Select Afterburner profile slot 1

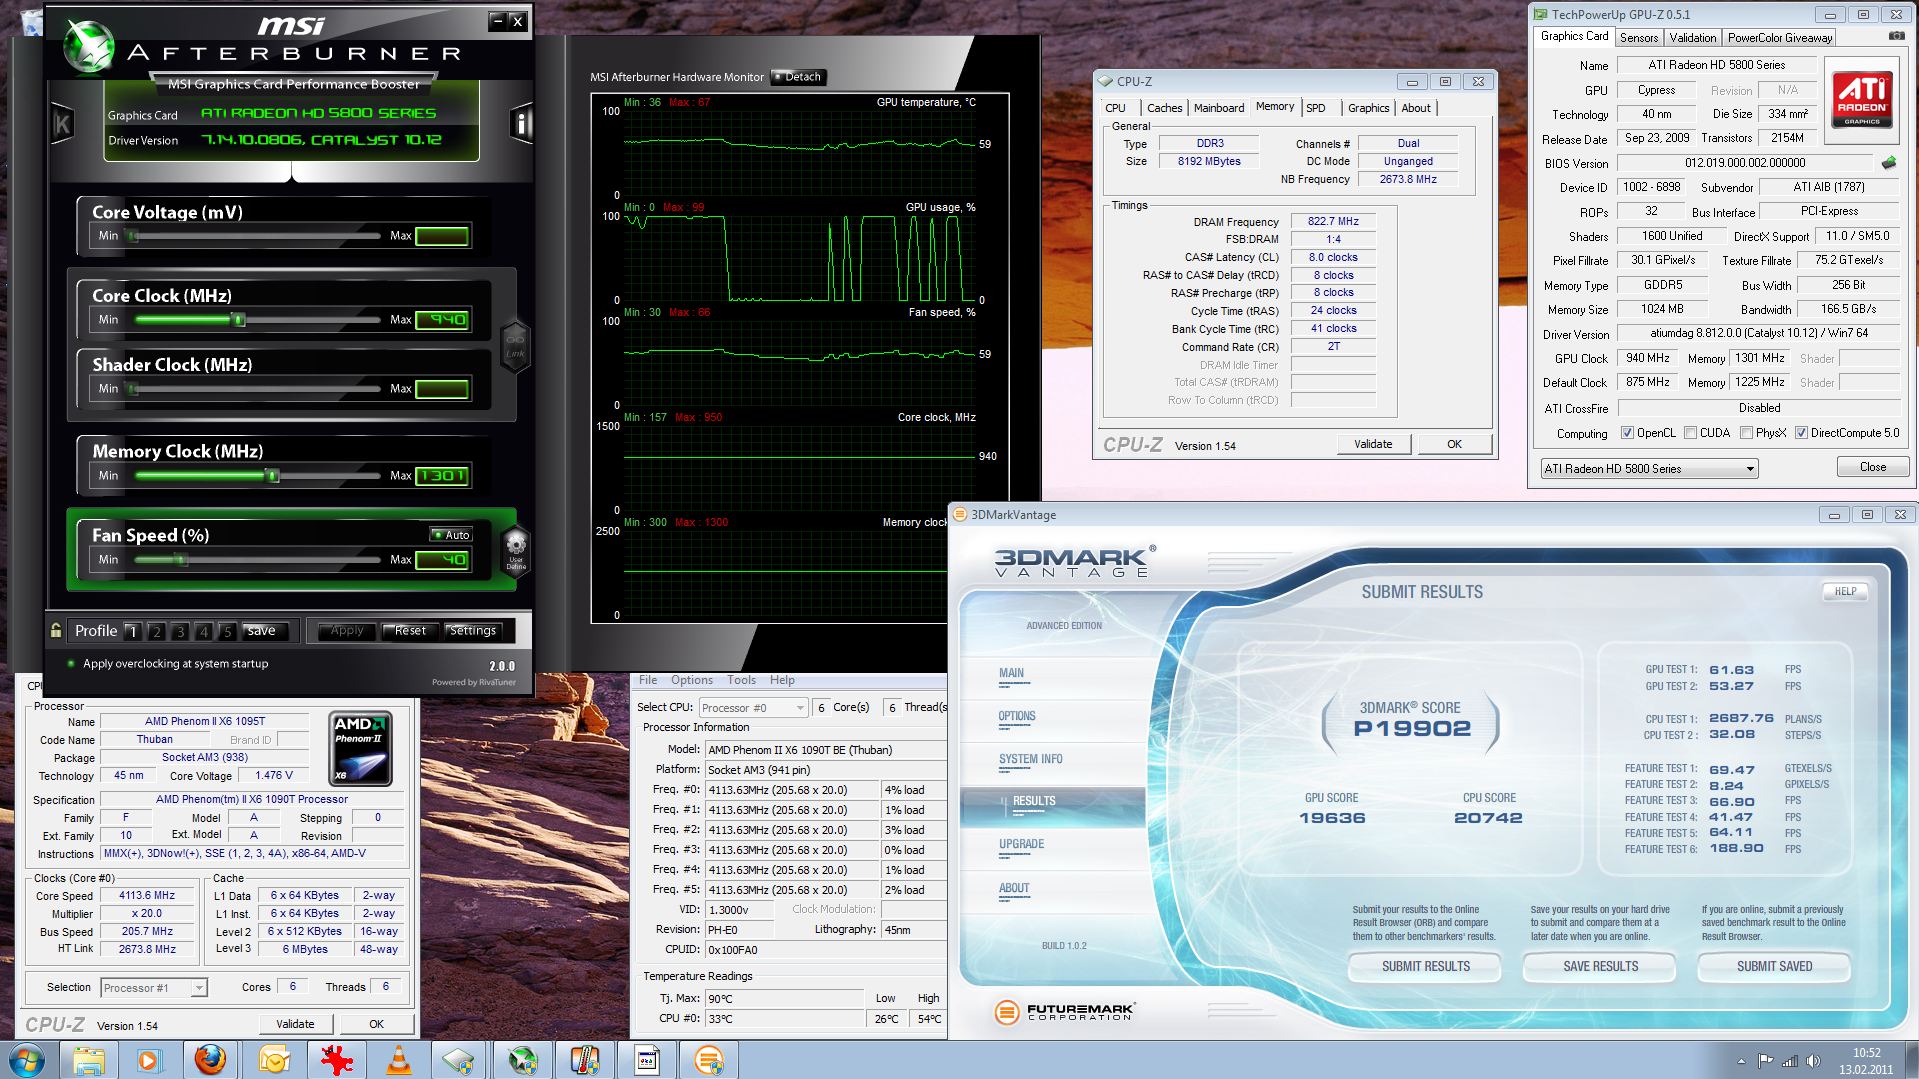click(133, 631)
